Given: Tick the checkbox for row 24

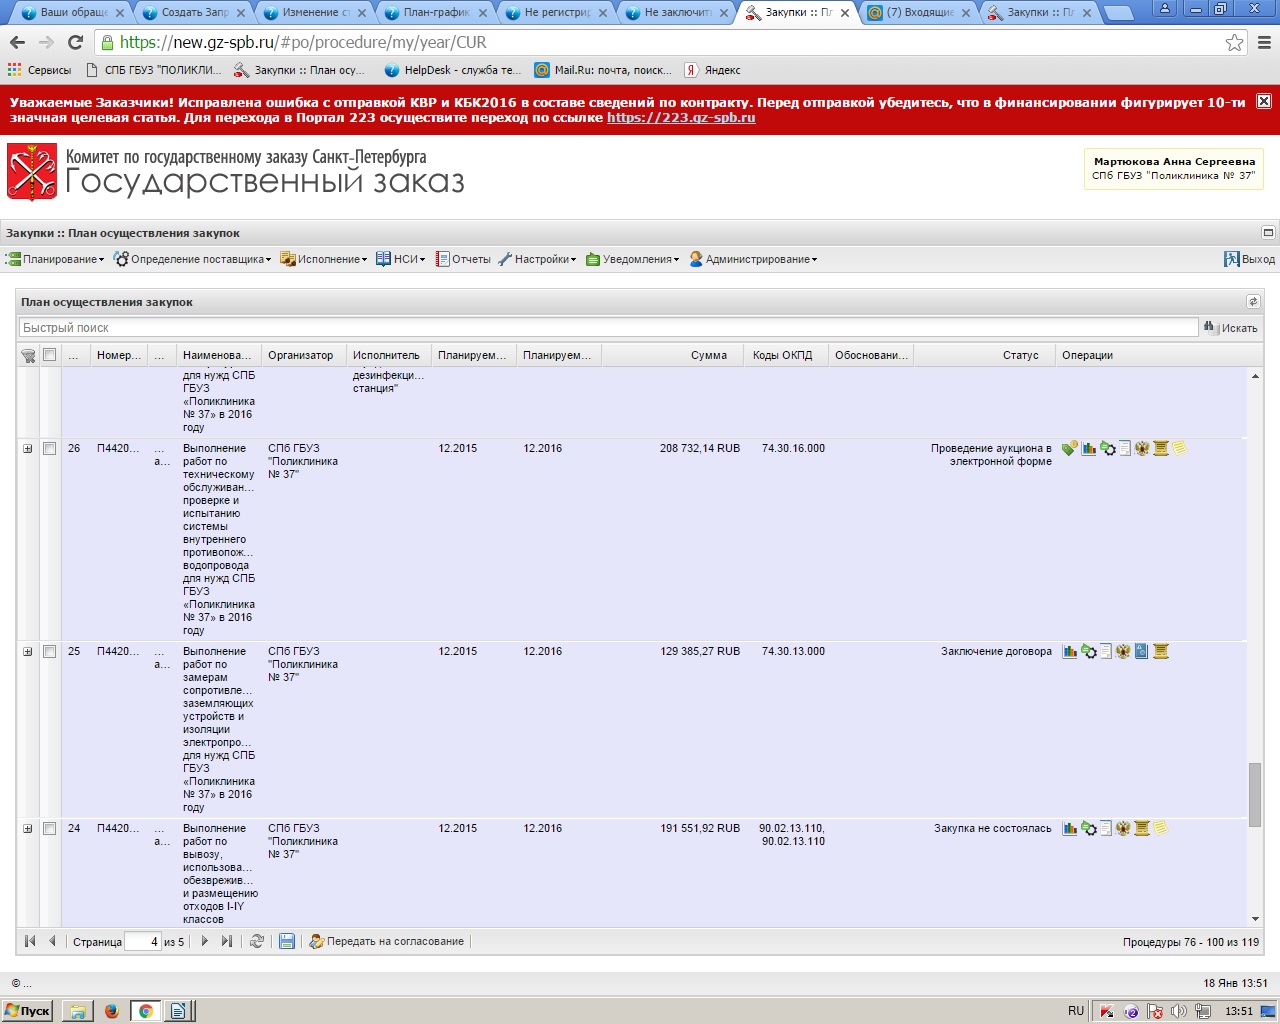Looking at the screenshot, I should tap(49, 829).
